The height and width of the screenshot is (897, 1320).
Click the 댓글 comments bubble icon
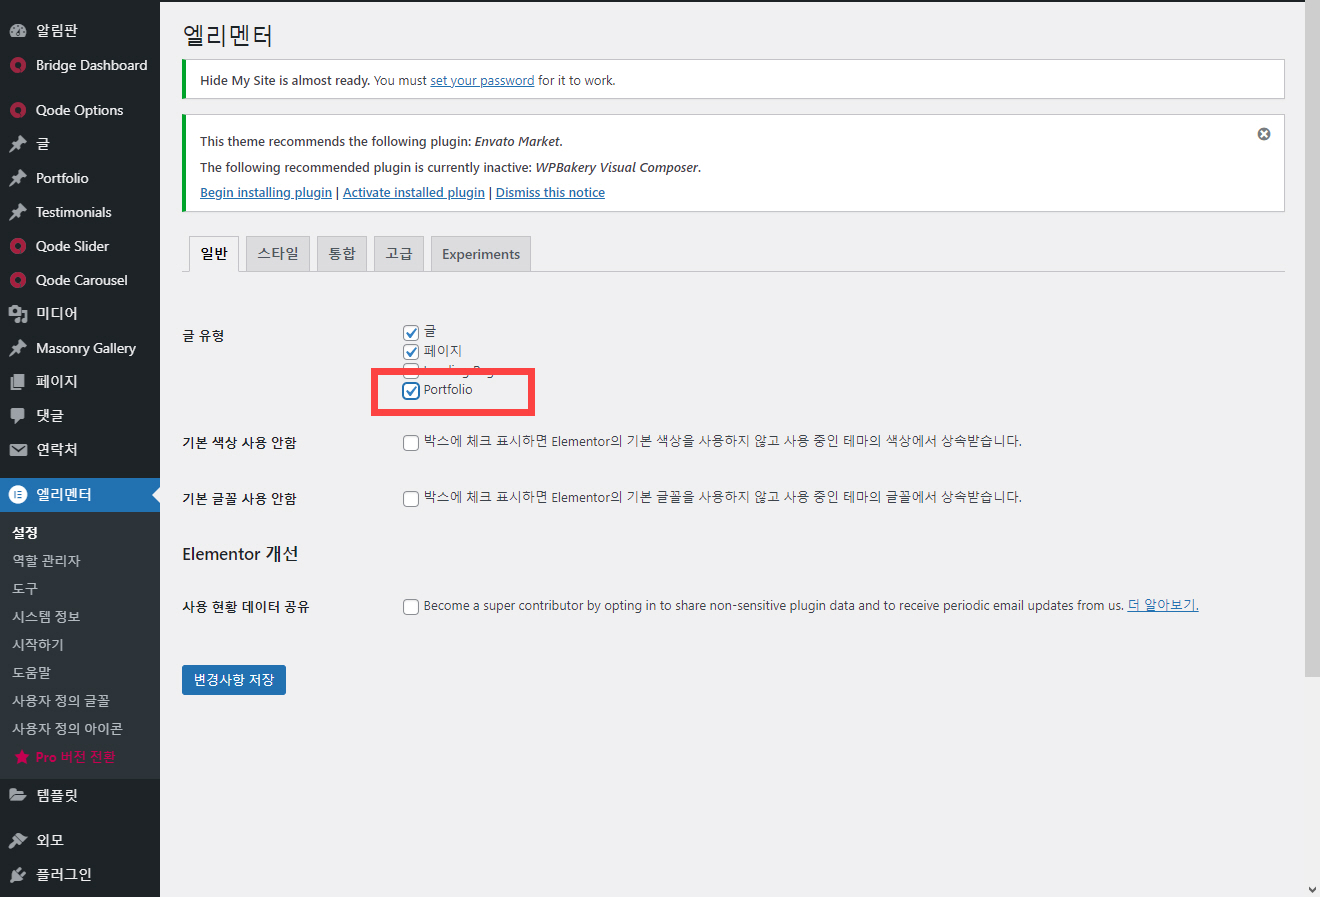pos(18,416)
